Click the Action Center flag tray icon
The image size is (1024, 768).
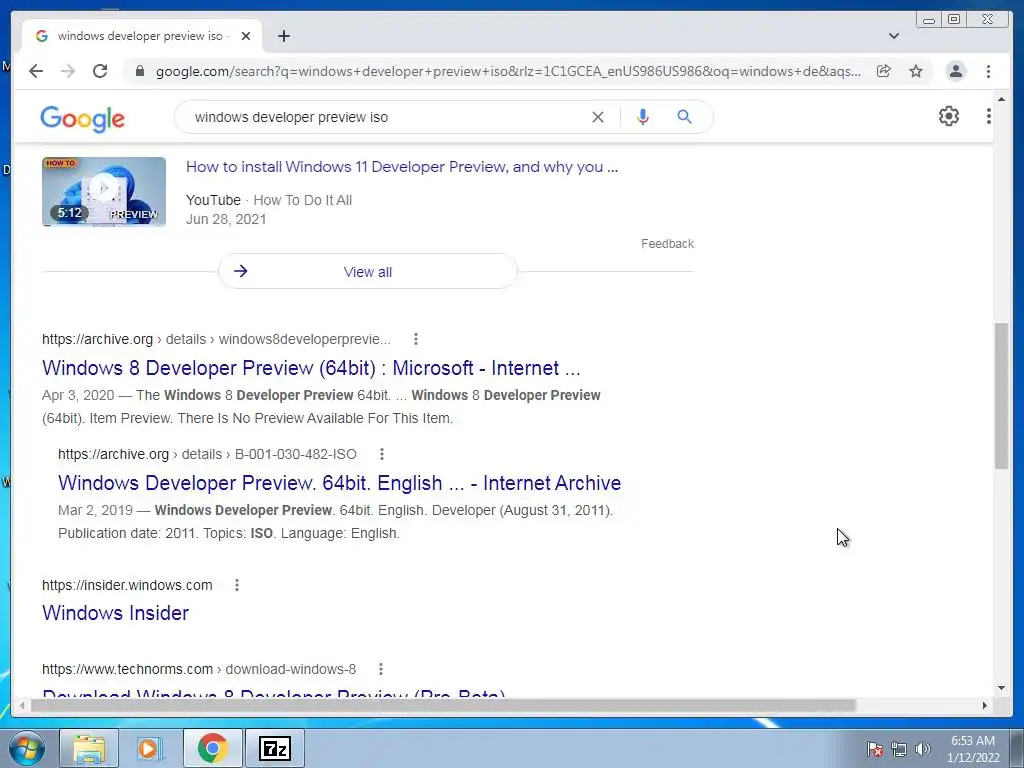pyautogui.click(x=874, y=749)
